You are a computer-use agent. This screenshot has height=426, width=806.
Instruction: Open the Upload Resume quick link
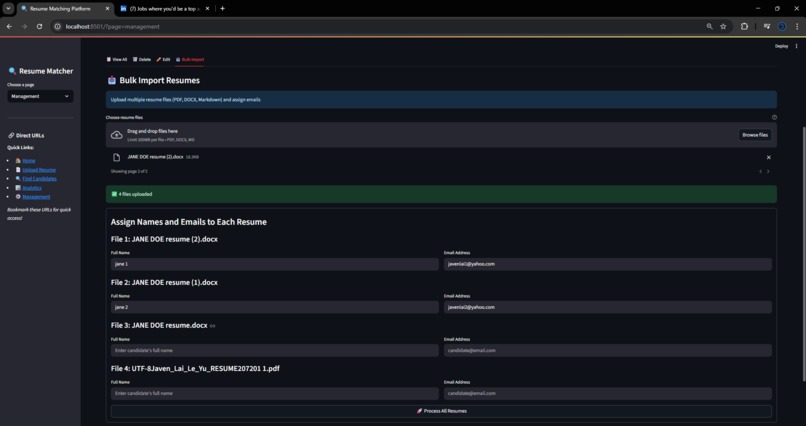point(39,170)
